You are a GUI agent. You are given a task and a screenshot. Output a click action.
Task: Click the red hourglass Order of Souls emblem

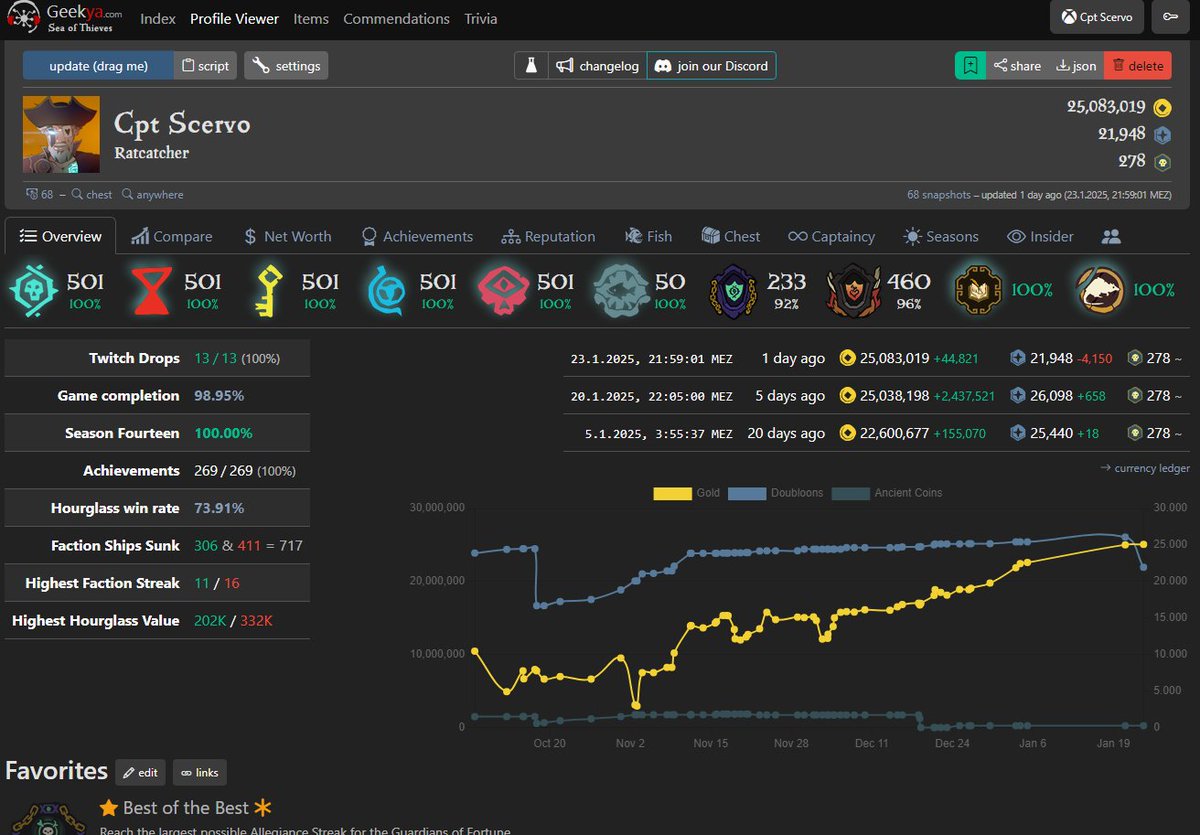pyautogui.click(x=150, y=290)
